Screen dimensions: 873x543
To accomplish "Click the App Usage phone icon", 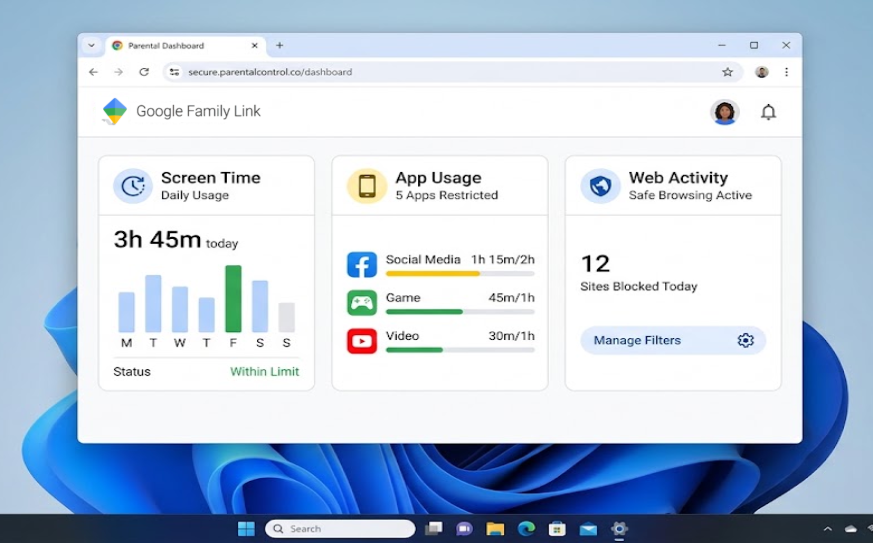I will 366,186.
